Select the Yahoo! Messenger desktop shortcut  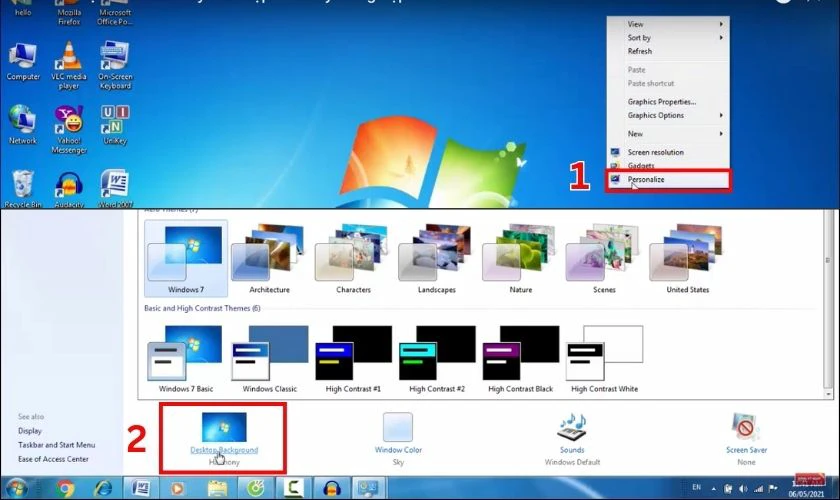pos(69,129)
